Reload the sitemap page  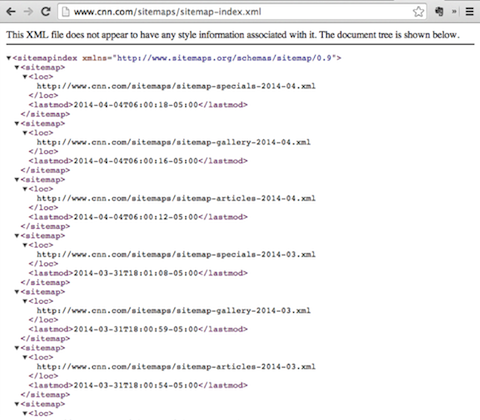46,12
